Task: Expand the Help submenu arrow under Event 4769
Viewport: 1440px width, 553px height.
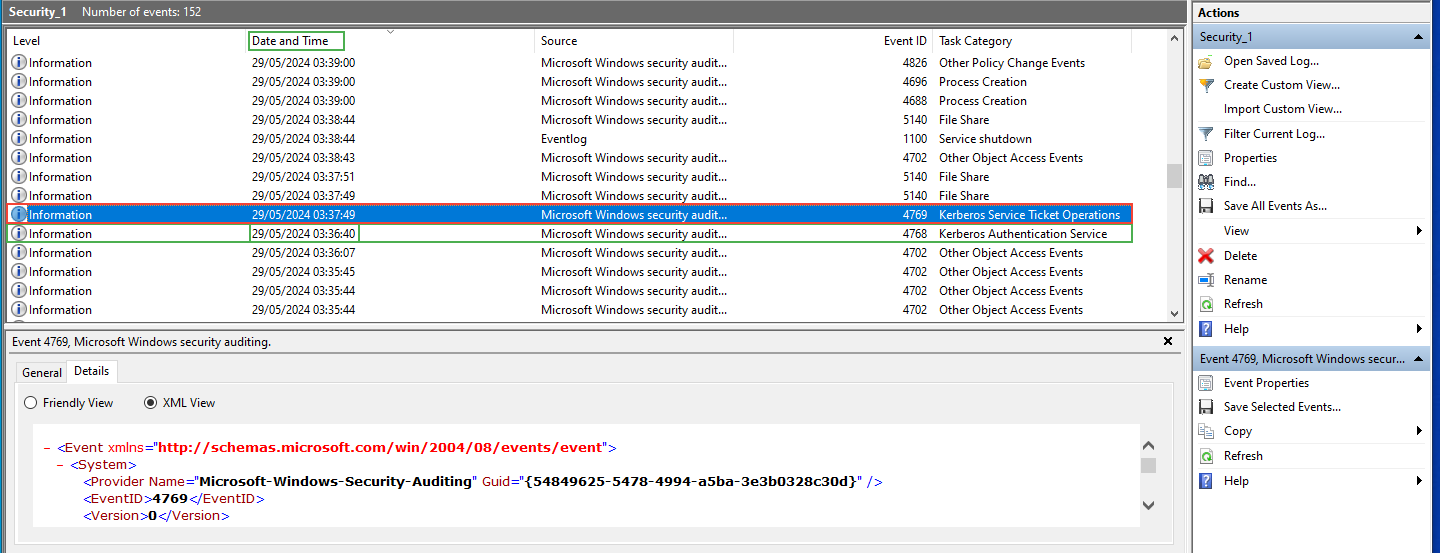Action: 1419,481
